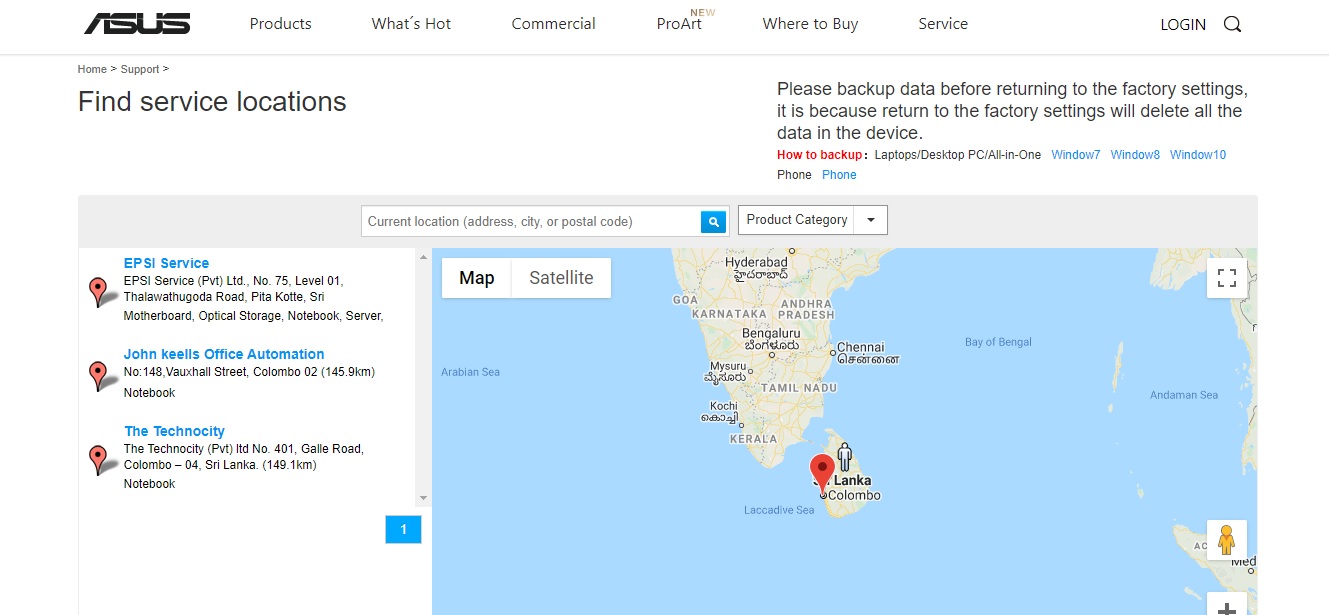Click the blue location search button
Image resolution: width=1329 pixels, height=615 pixels.
[x=713, y=221]
